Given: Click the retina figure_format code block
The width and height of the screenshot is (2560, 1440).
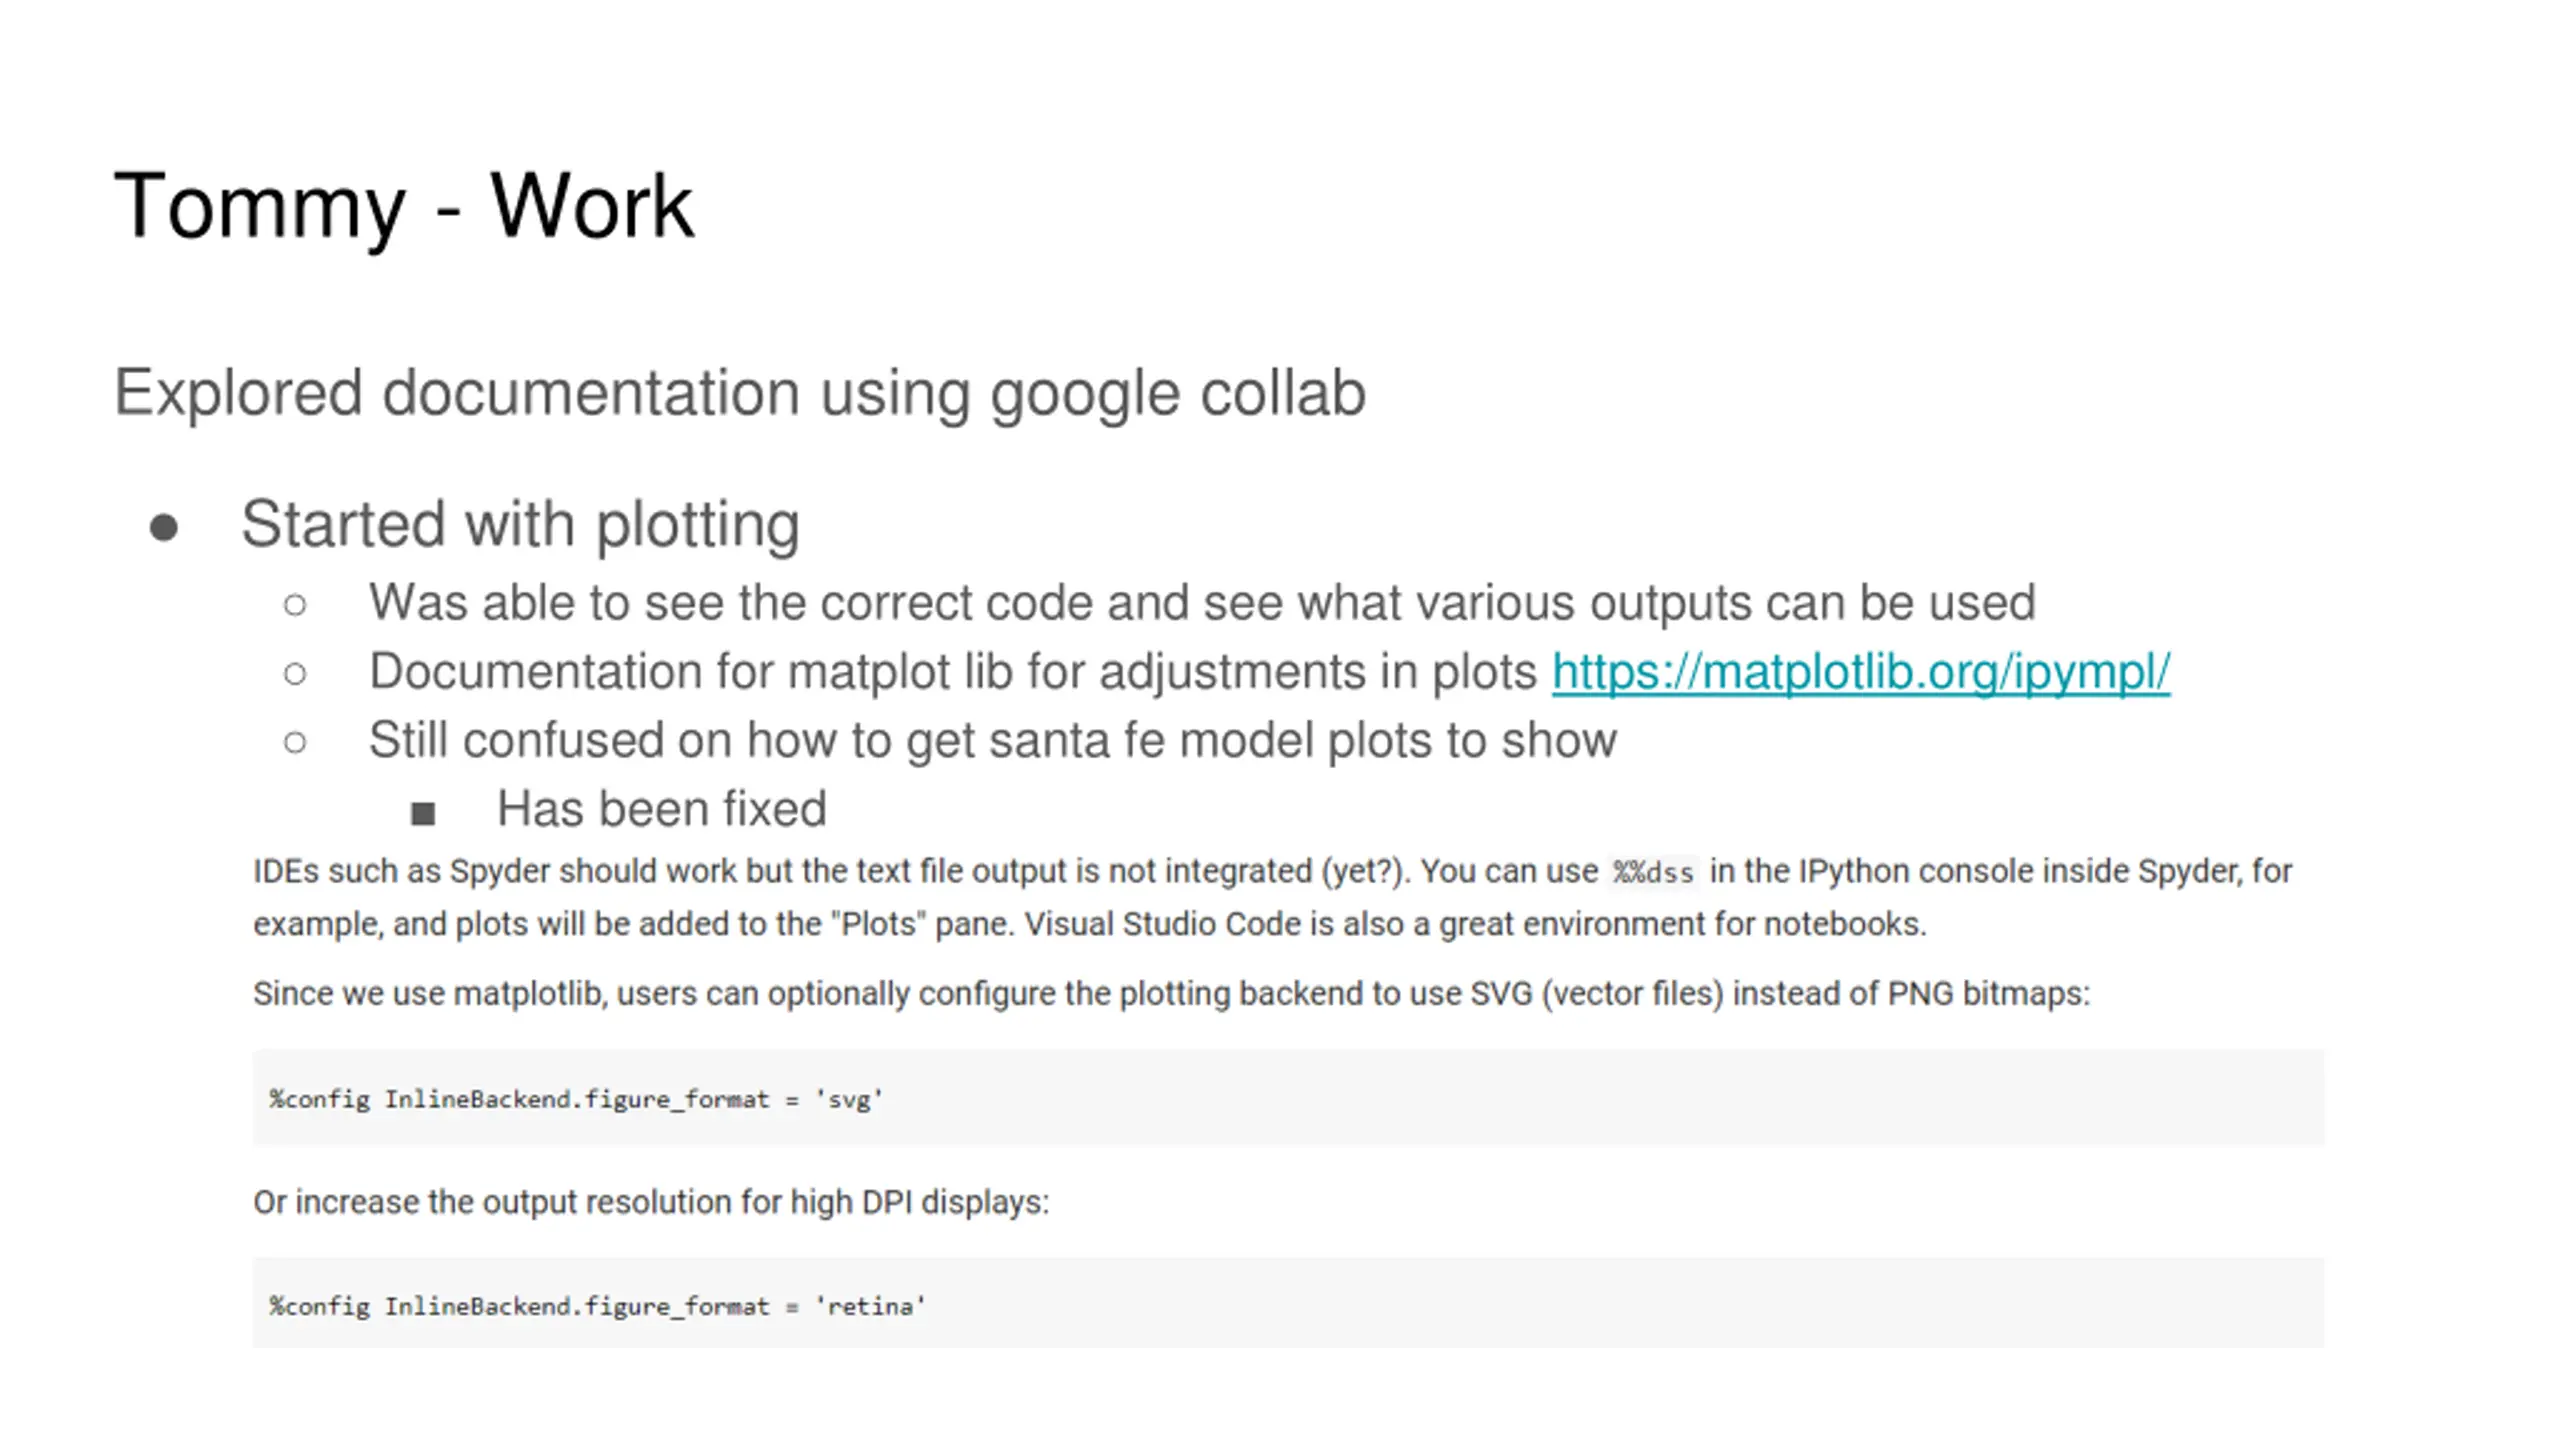Looking at the screenshot, I should (1288, 1303).
